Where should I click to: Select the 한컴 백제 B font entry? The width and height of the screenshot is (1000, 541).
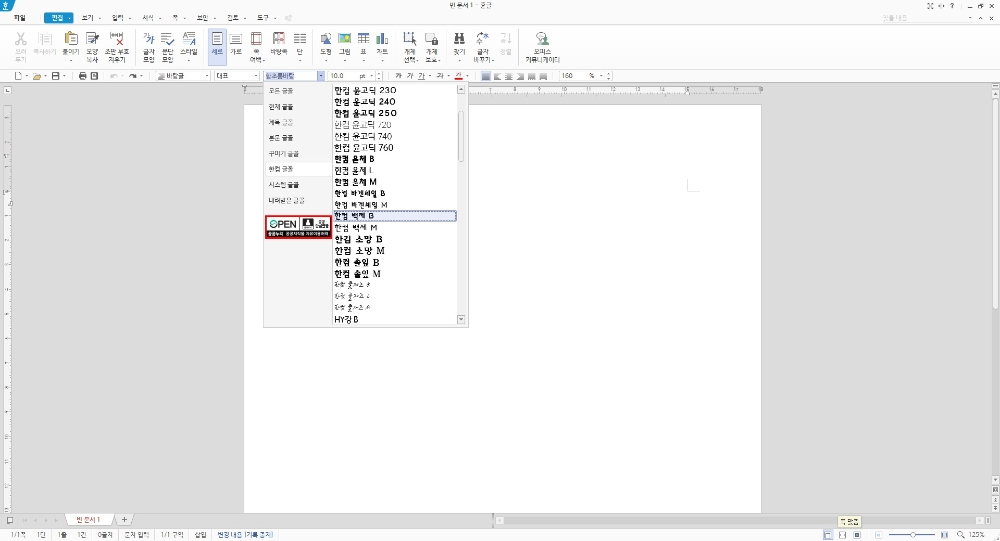coord(394,215)
